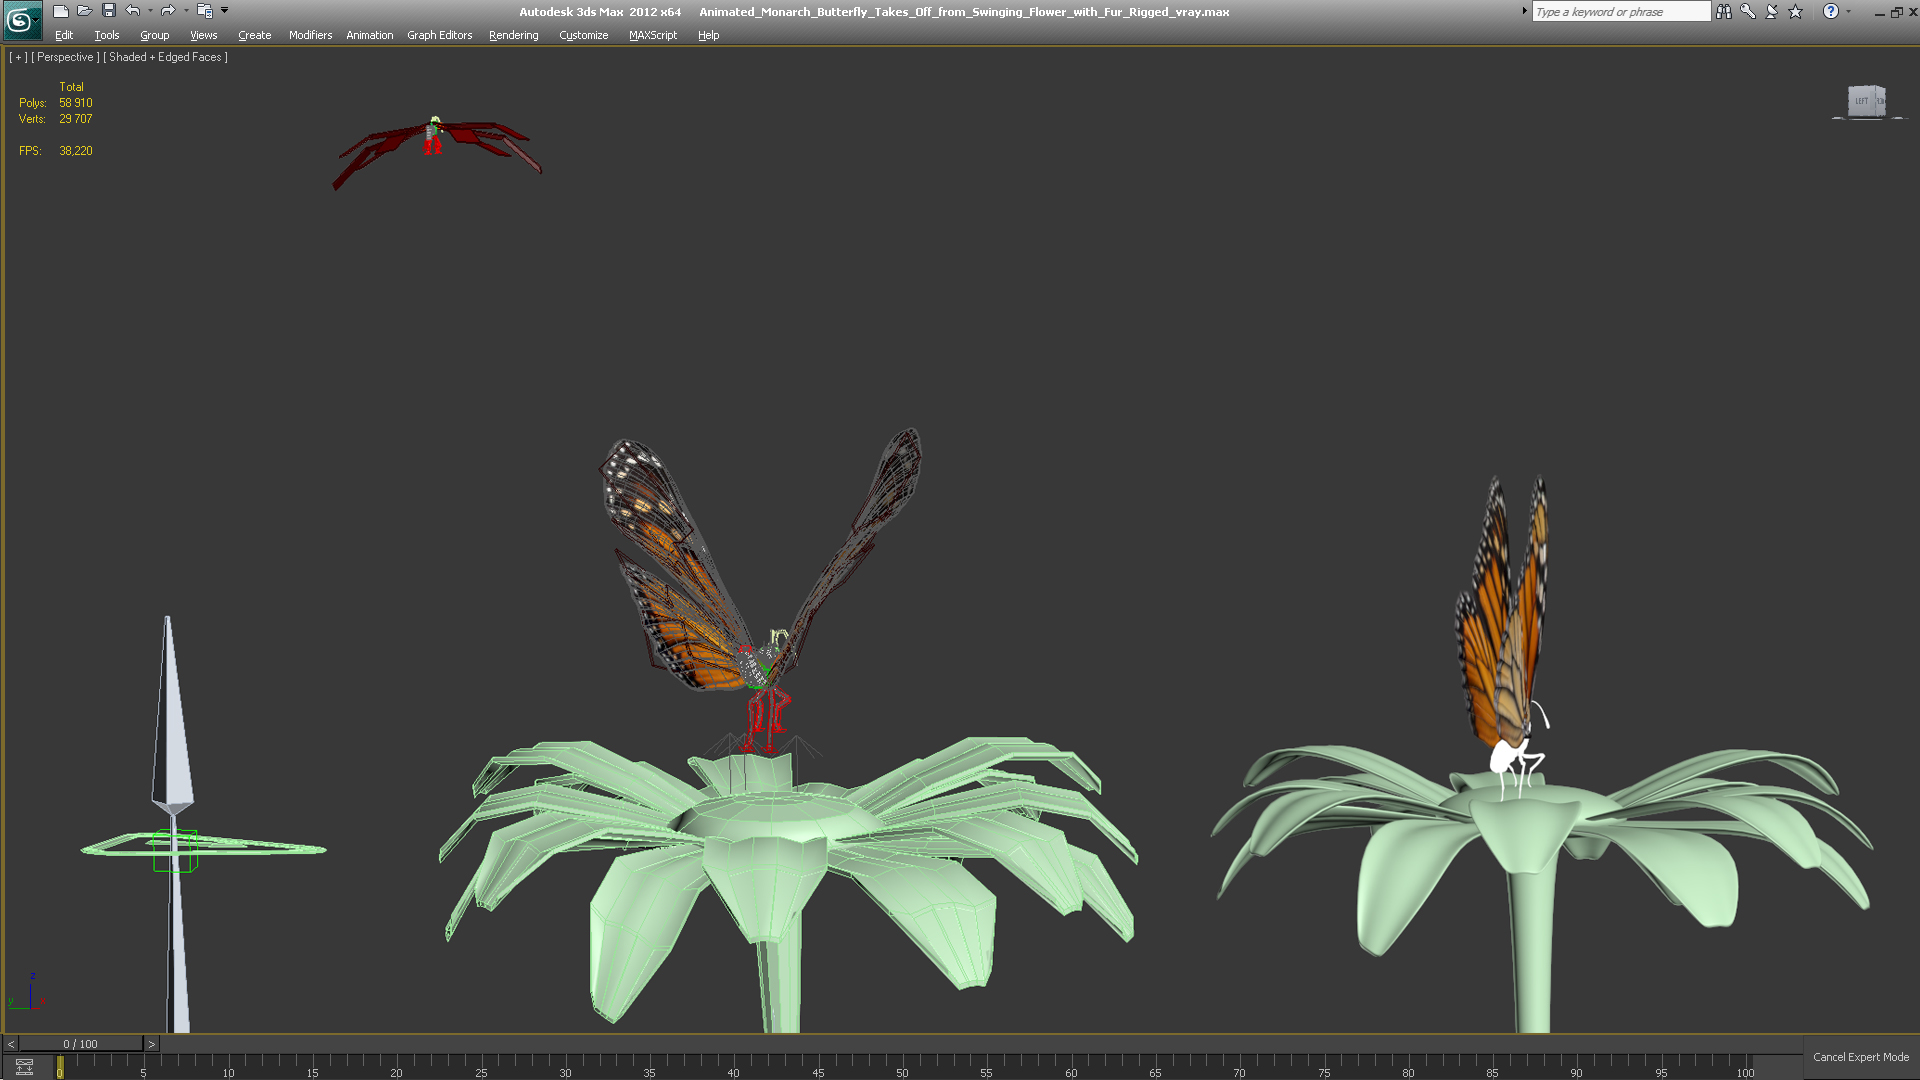This screenshot has height=1080, width=1920.
Task: Open the Help menu
Action: pyautogui.click(x=709, y=35)
